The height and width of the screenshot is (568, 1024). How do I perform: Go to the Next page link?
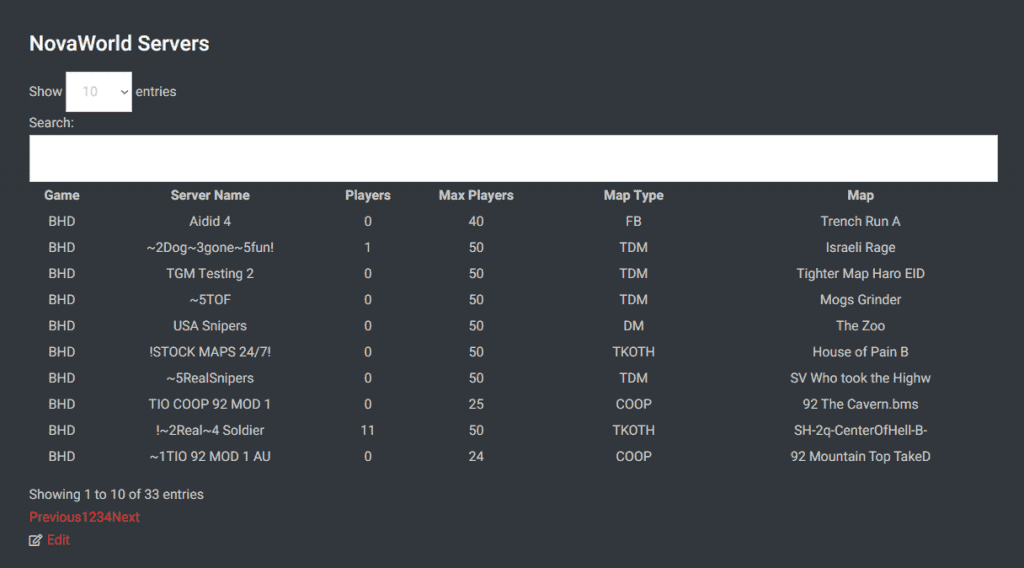point(125,517)
